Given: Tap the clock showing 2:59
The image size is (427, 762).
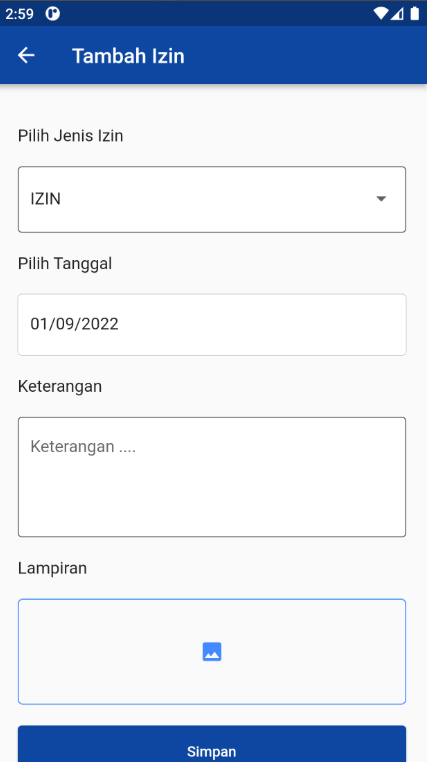Looking at the screenshot, I should point(19,14).
